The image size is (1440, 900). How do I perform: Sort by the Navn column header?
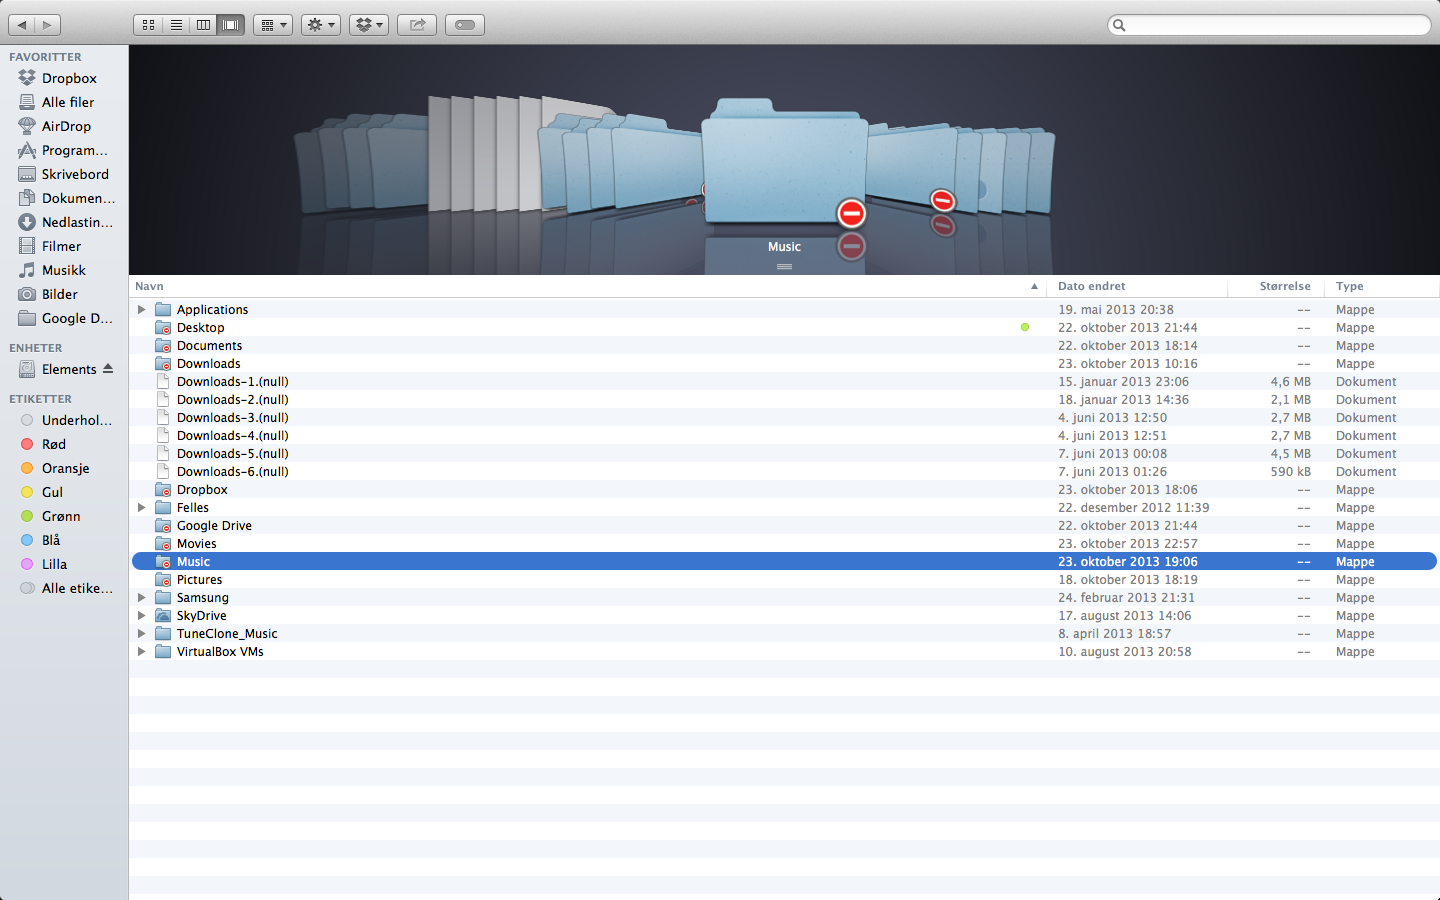point(588,286)
